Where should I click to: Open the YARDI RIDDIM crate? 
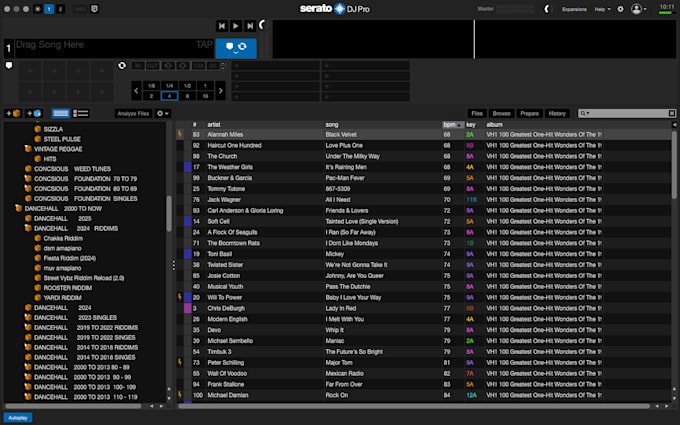tap(62, 298)
